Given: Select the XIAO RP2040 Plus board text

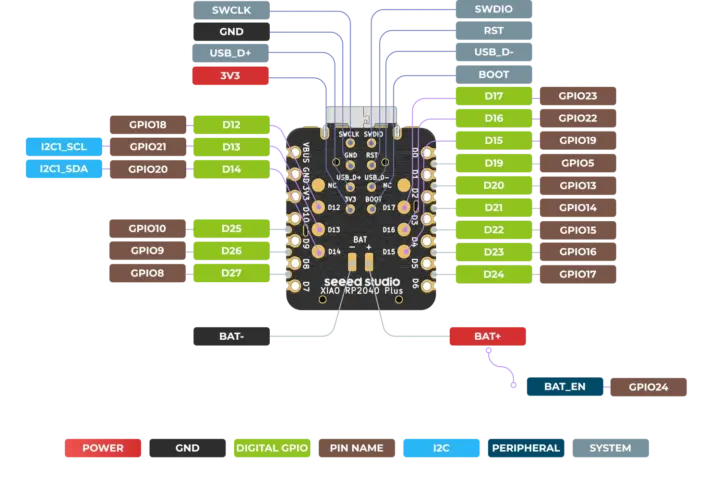Looking at the screenshot, I should [x=361, y=291].
